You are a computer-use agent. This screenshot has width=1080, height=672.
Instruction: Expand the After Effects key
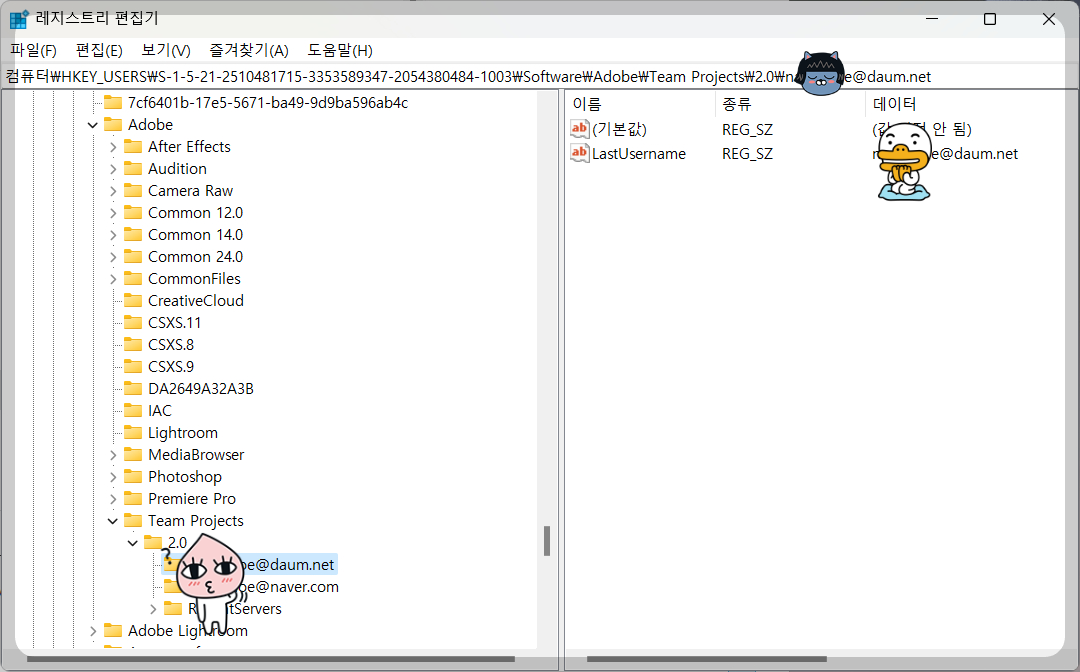coord(113,147)
